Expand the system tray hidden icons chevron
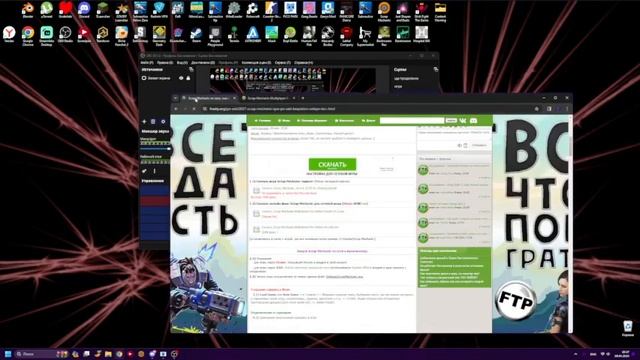 tap(576, 354)
